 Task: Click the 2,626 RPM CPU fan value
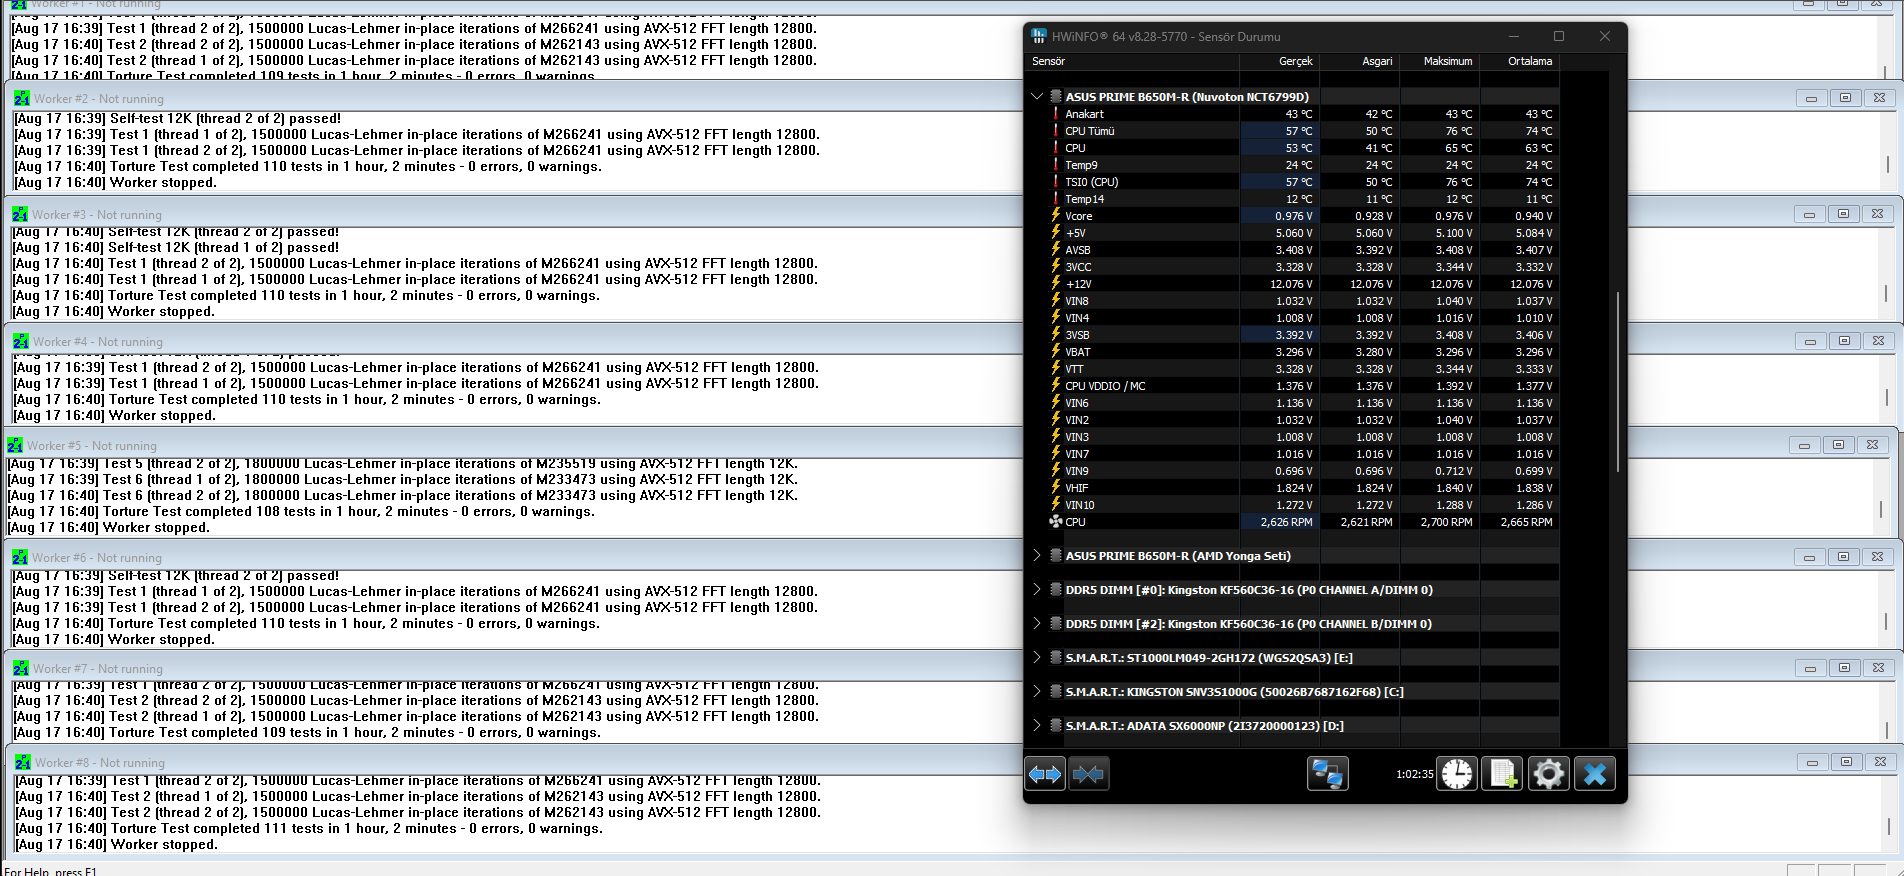click(x=1286, y=522)
